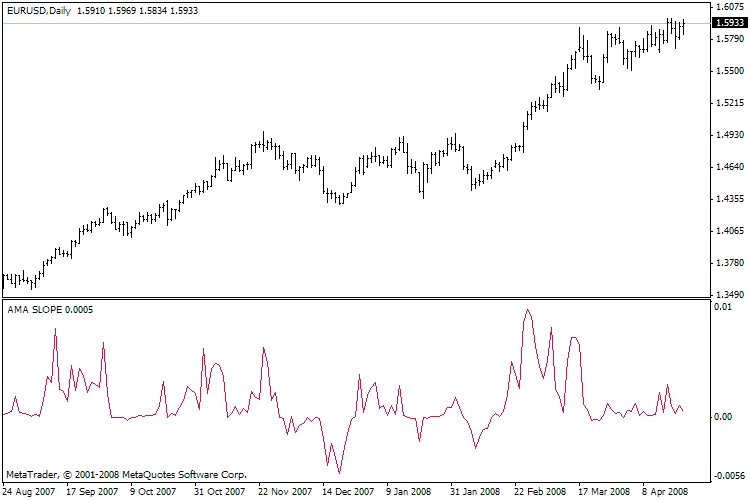This screenshot has width=750, height=500.
Task: Click the 1.4355 price axis label
Action: [x=729, y=199]
